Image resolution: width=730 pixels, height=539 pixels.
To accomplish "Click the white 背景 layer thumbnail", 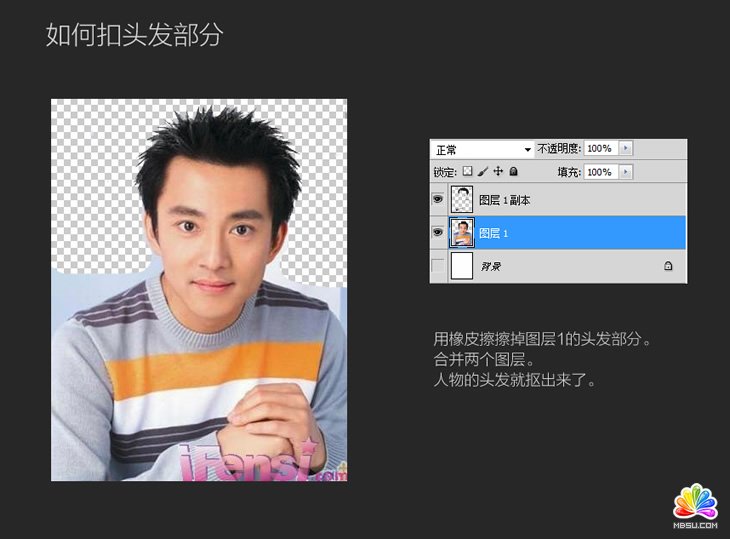I will (x=463, y=266).
